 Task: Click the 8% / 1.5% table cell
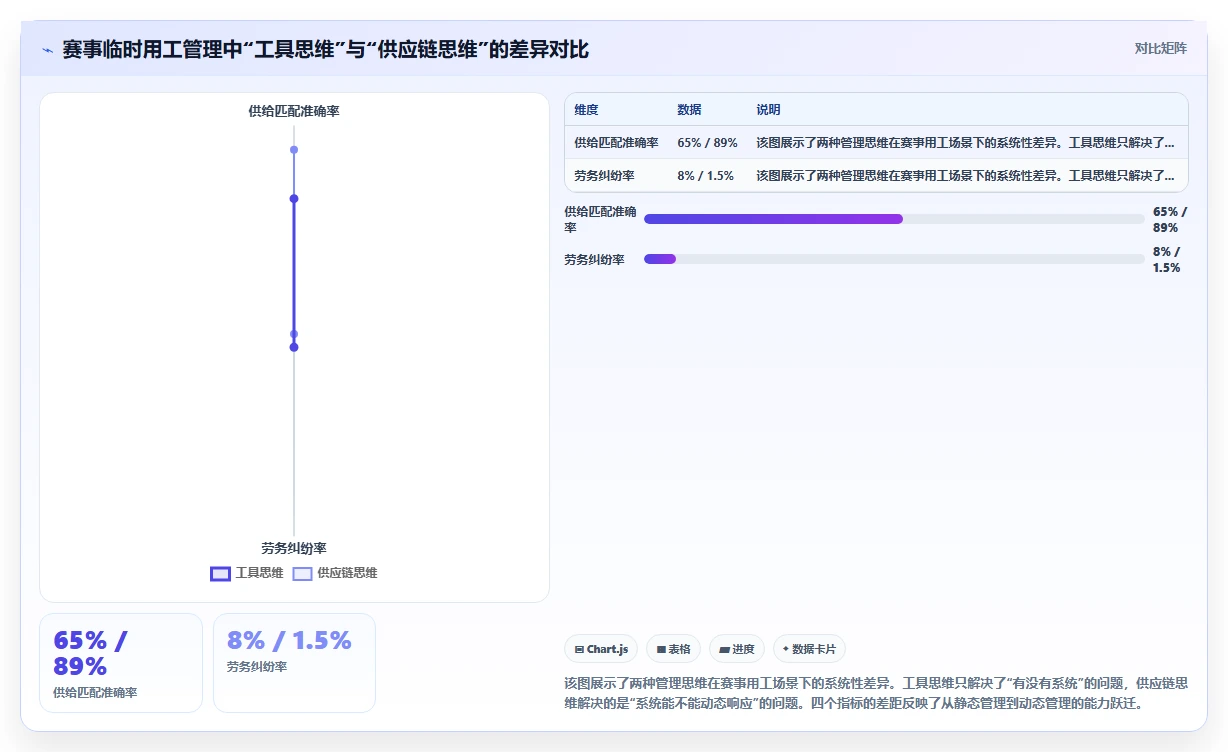click(x=705, y=176)
